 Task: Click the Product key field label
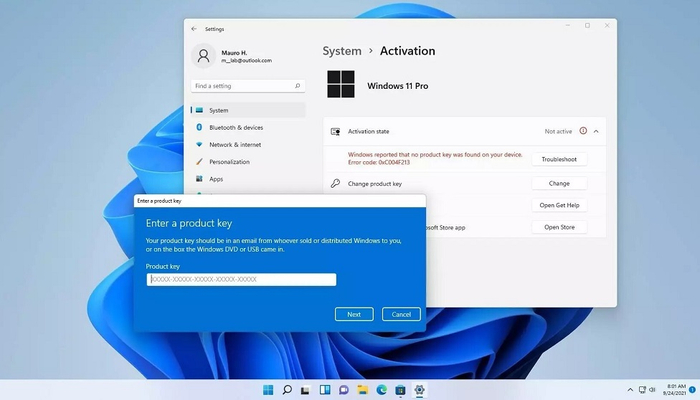162,267
